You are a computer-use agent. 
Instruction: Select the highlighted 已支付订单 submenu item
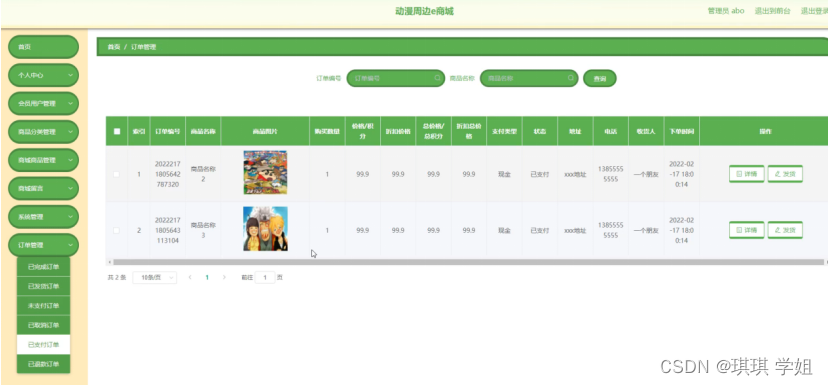pos(43,344)
